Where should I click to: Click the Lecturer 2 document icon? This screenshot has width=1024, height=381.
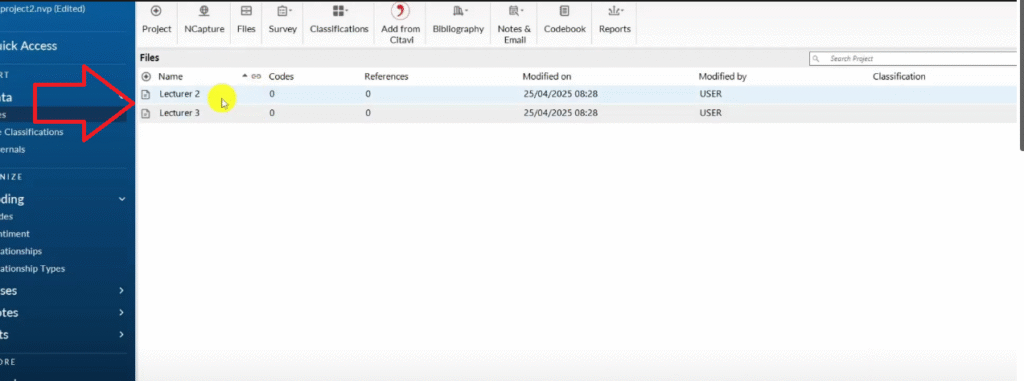(x=146, y=94)
